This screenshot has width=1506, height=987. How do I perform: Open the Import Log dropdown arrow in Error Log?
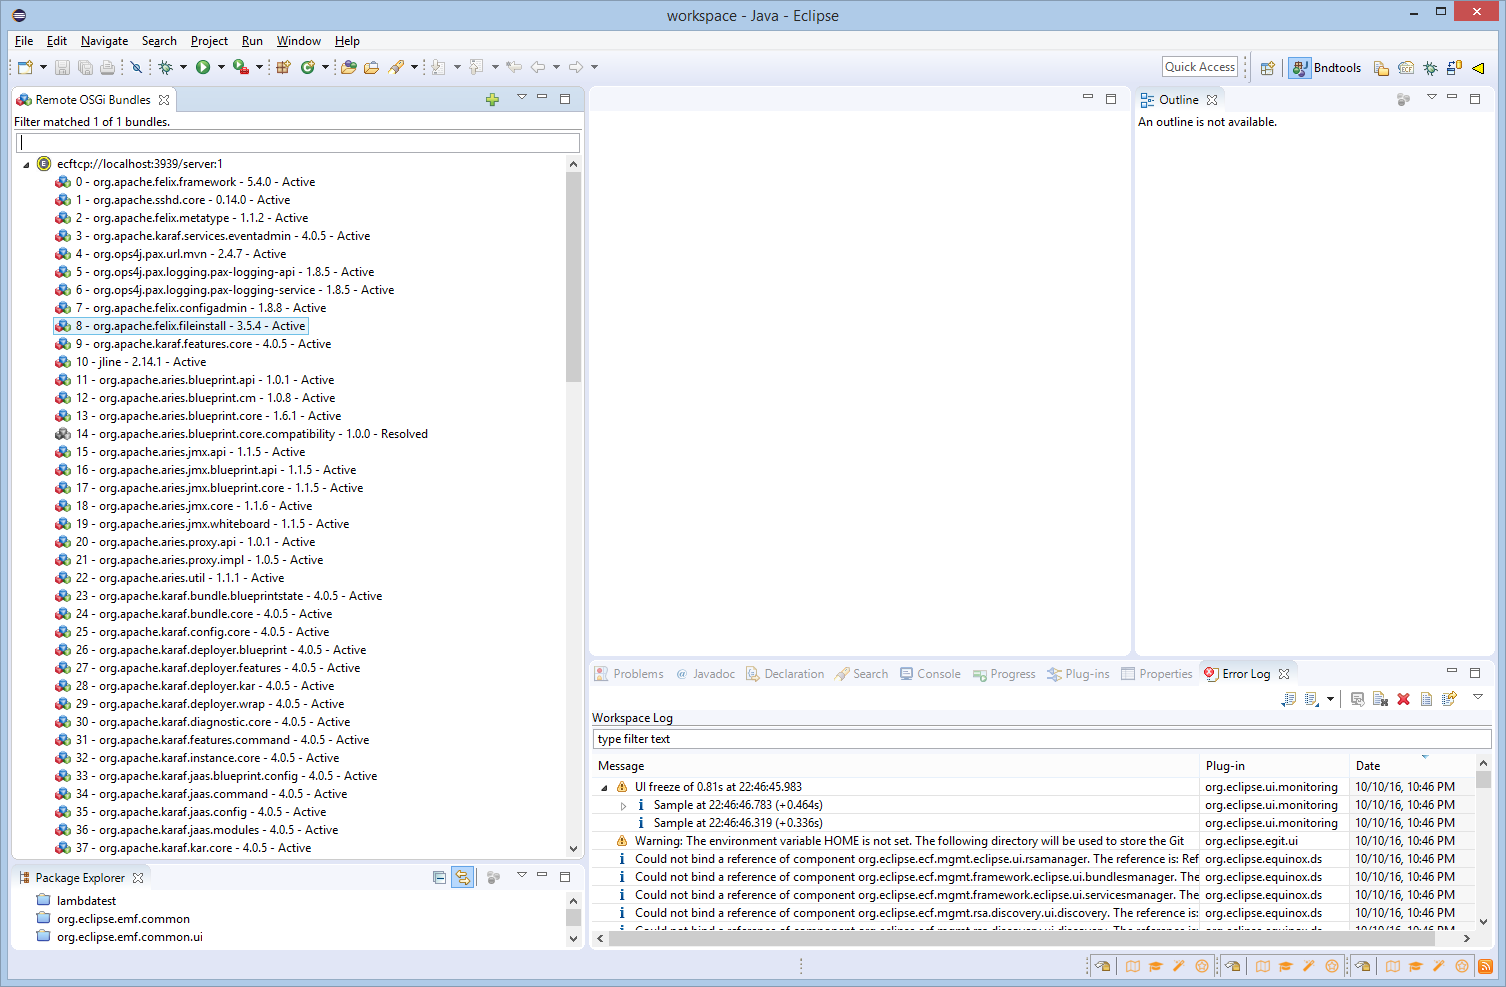[x=1330, y=699]
